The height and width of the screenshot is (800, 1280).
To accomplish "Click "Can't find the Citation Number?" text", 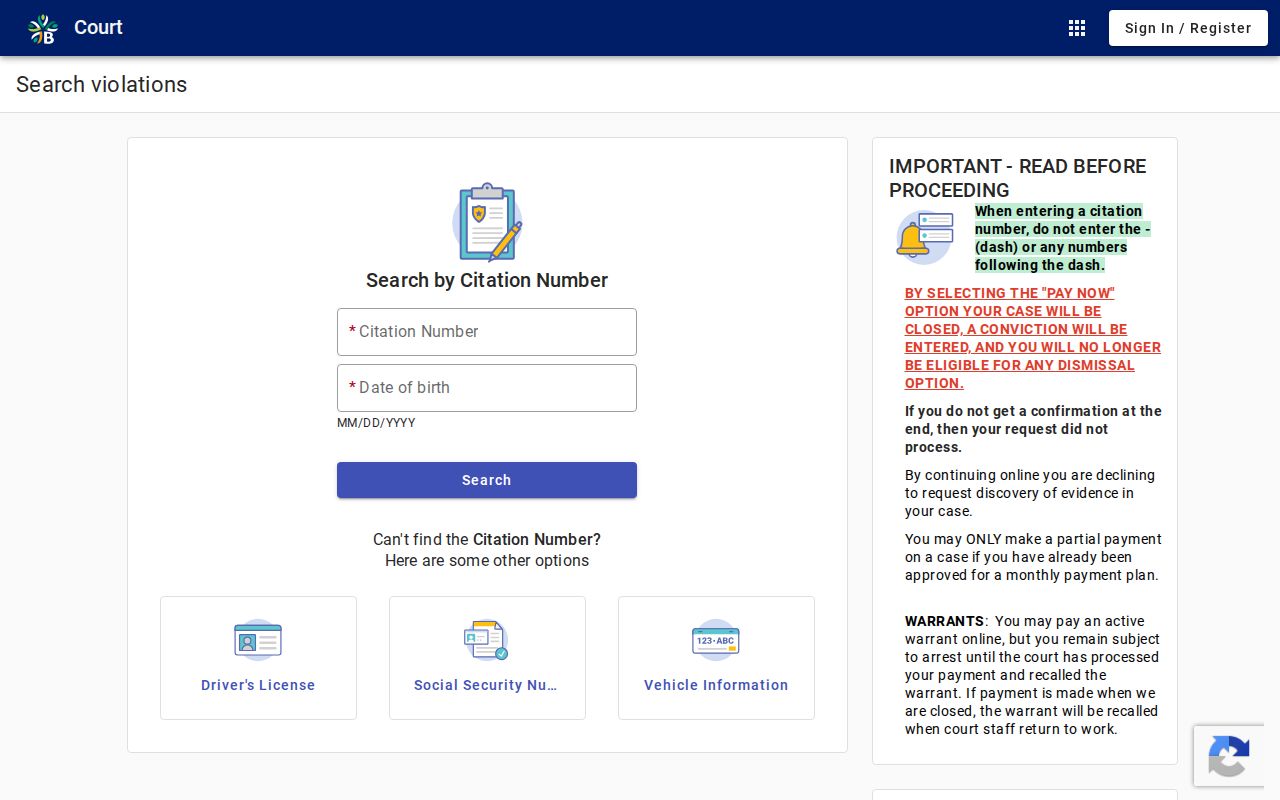I will (487, 539).
